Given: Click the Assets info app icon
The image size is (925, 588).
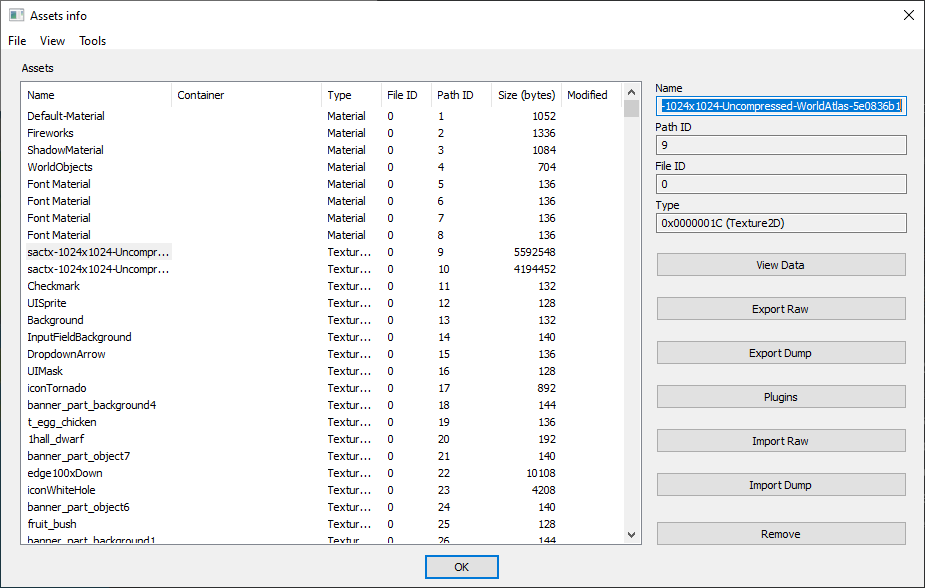Looking at the screenshot, I should tap(16, 15).
